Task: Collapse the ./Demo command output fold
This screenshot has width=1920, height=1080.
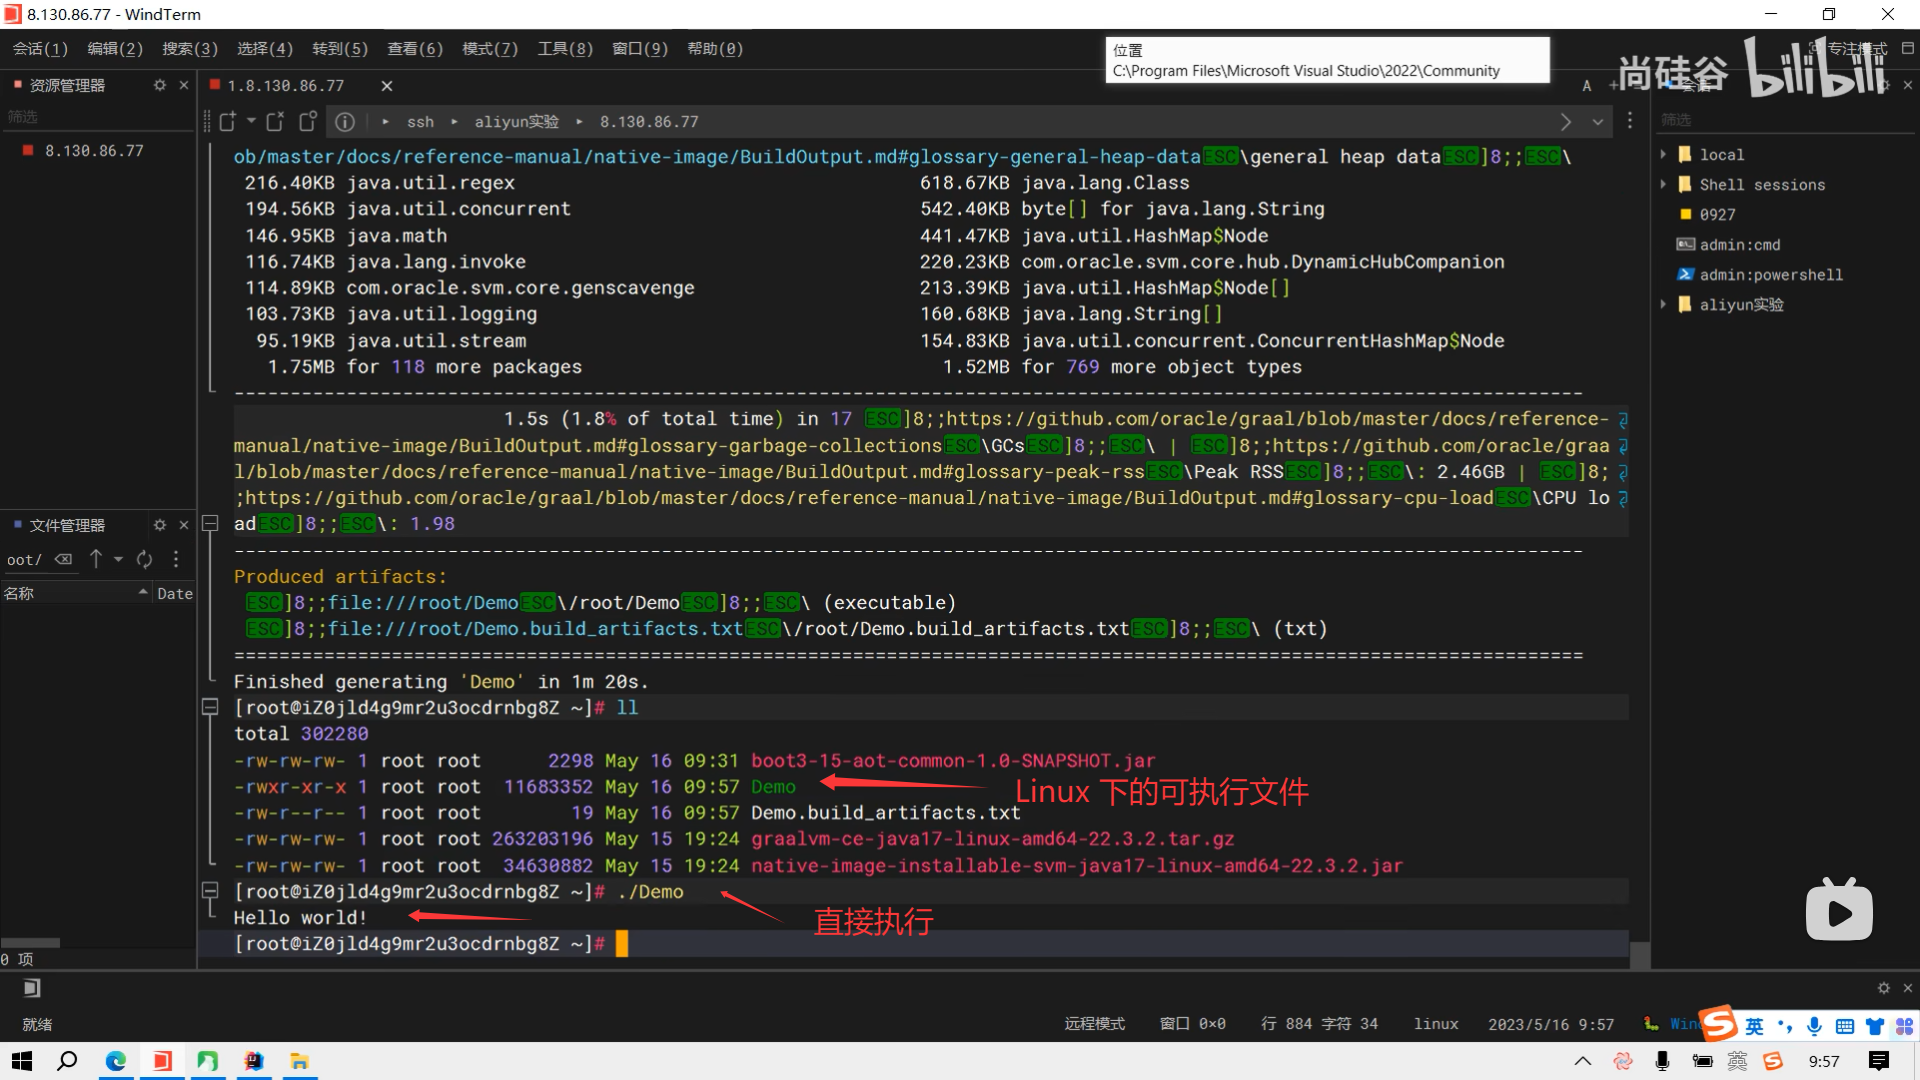Action: click(x=210, y=890)
